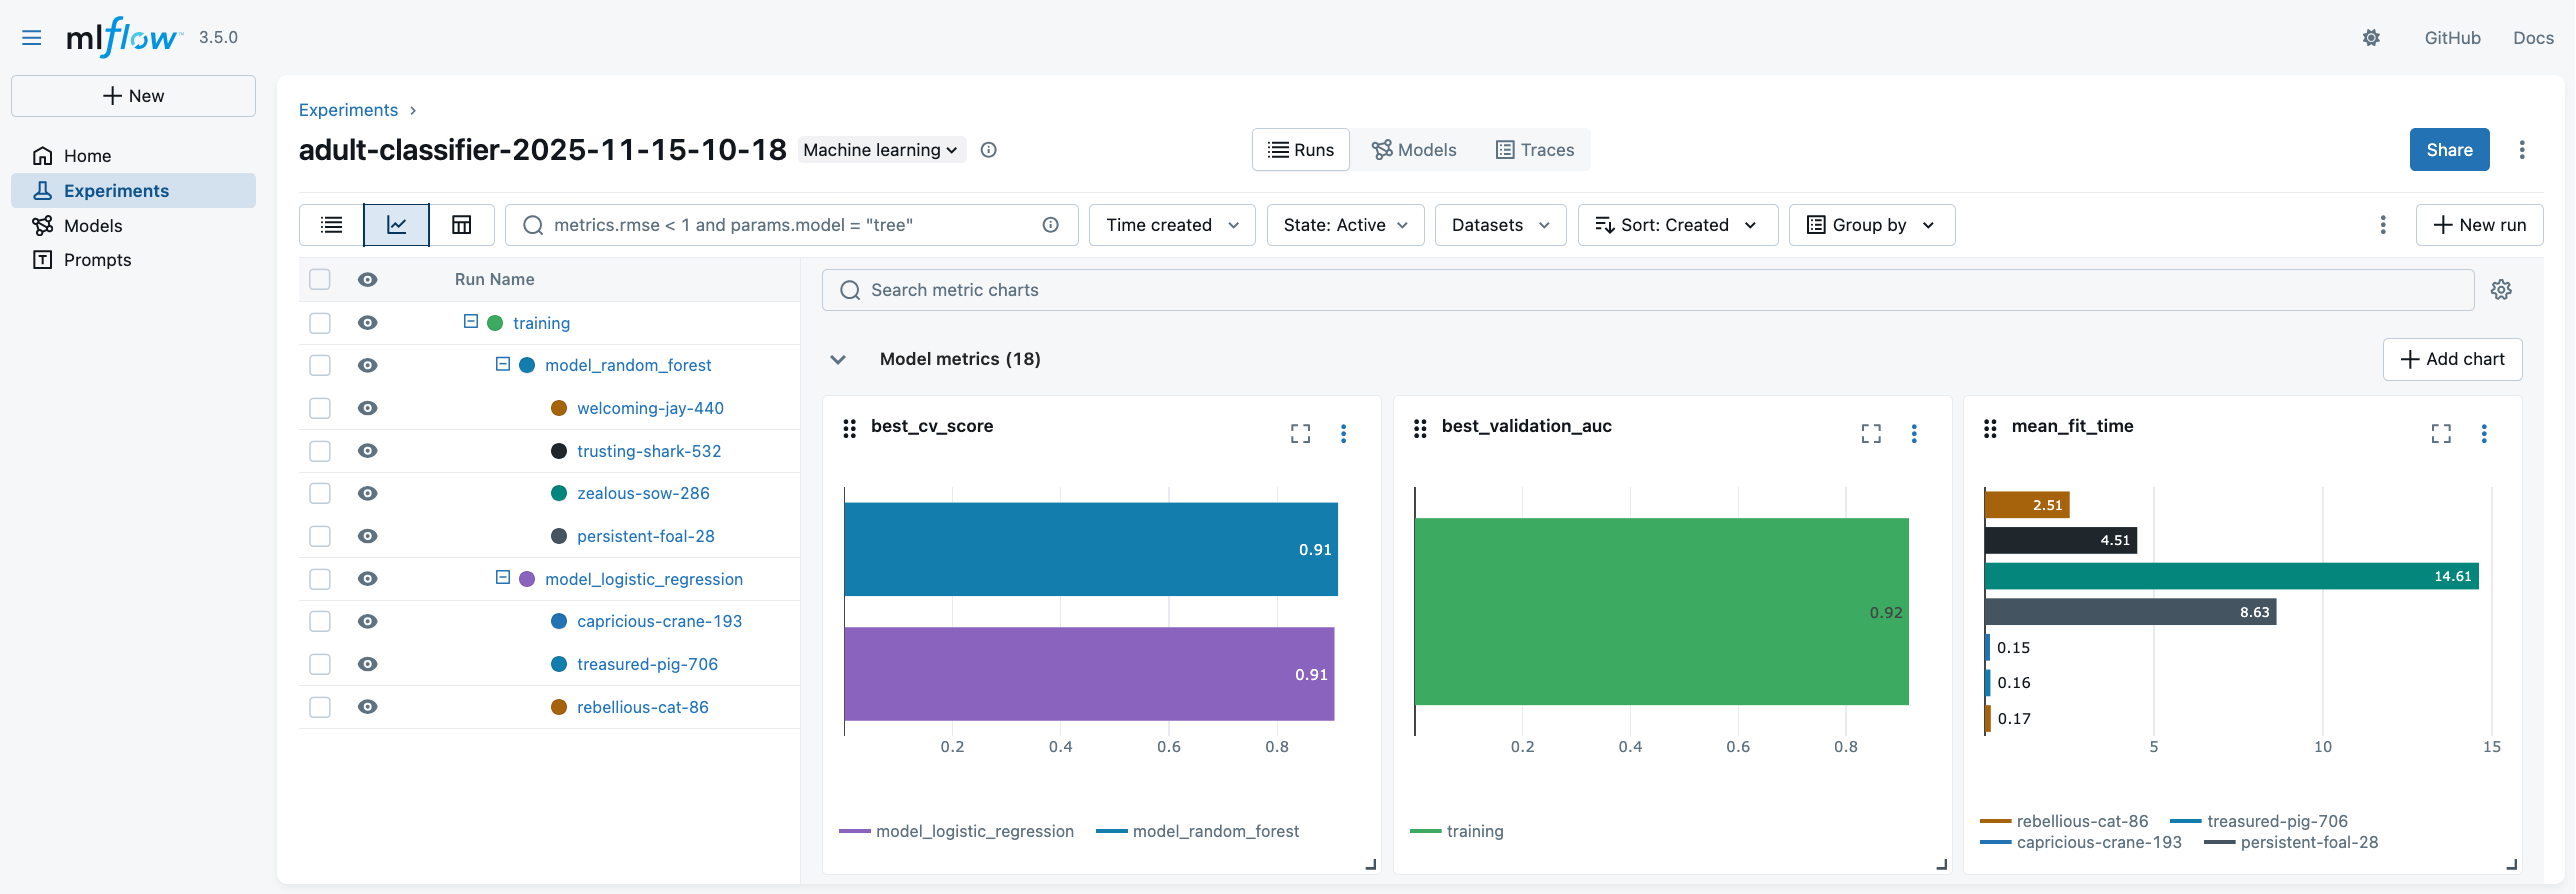
Task: Click the persistent-foal-28 color dot
Action: click(x=559, y=536)
